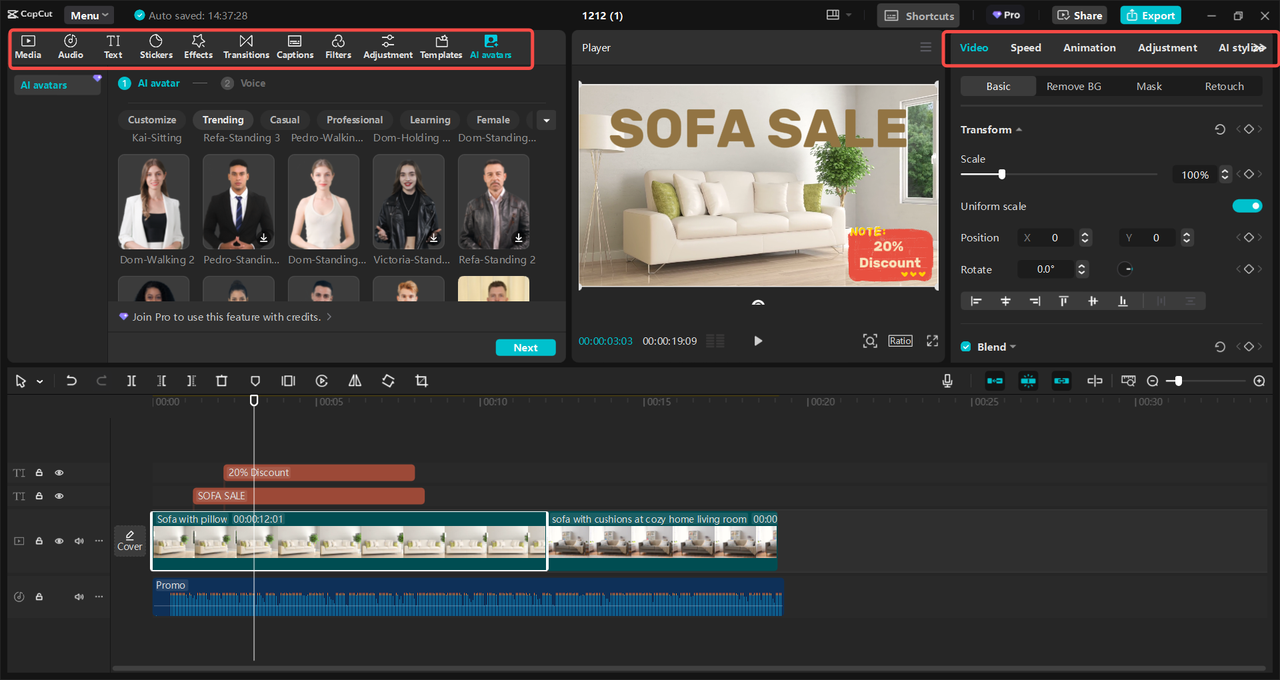The width and height of the screenshot is (1280, 680).
Task: Open the Filters panel
Action: (338, 47)
